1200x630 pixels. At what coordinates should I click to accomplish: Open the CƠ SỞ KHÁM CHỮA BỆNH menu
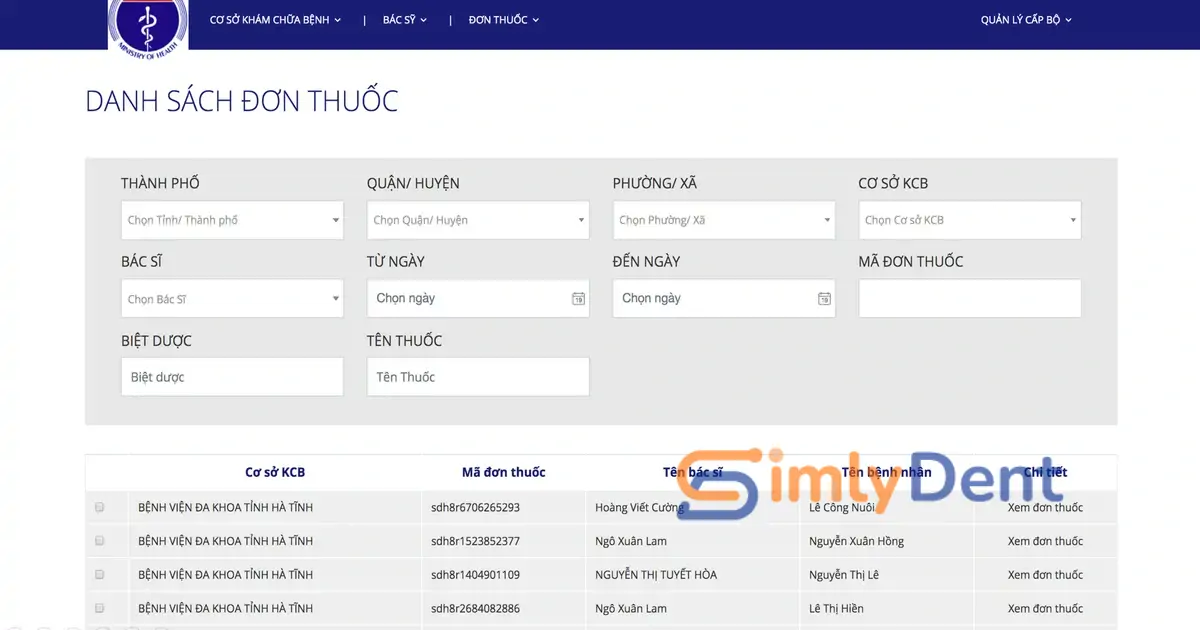275,20
